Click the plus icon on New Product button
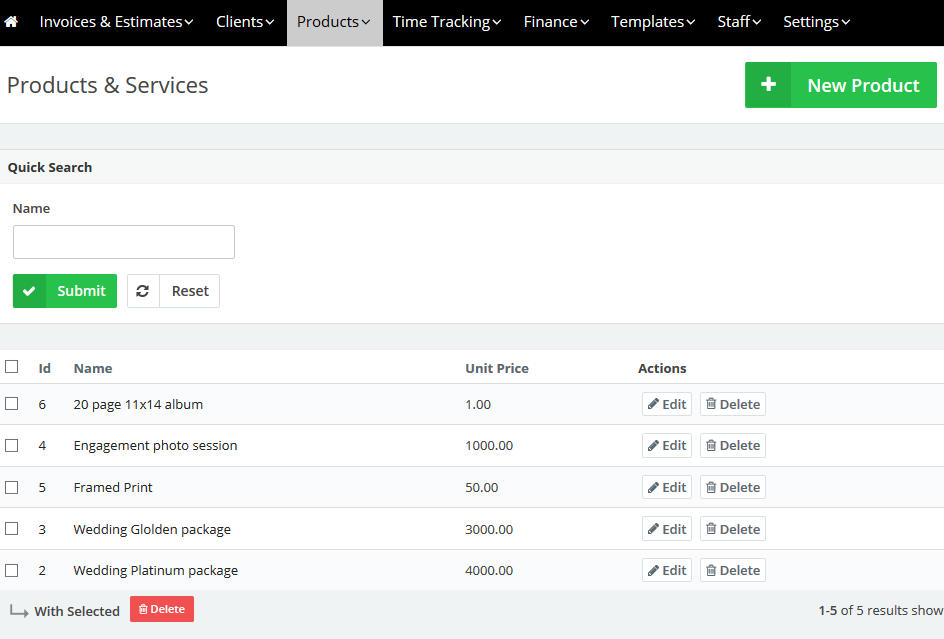 click(x=768, y=85)
